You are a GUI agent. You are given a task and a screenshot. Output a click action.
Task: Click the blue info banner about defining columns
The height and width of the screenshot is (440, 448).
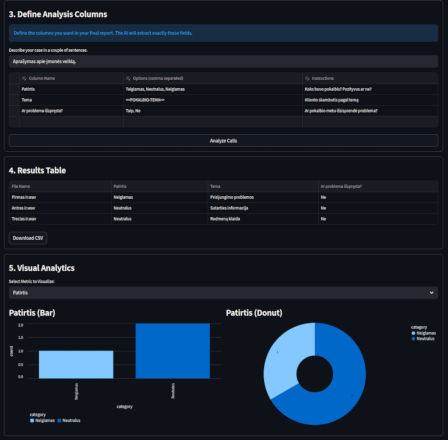pos(223,33)
